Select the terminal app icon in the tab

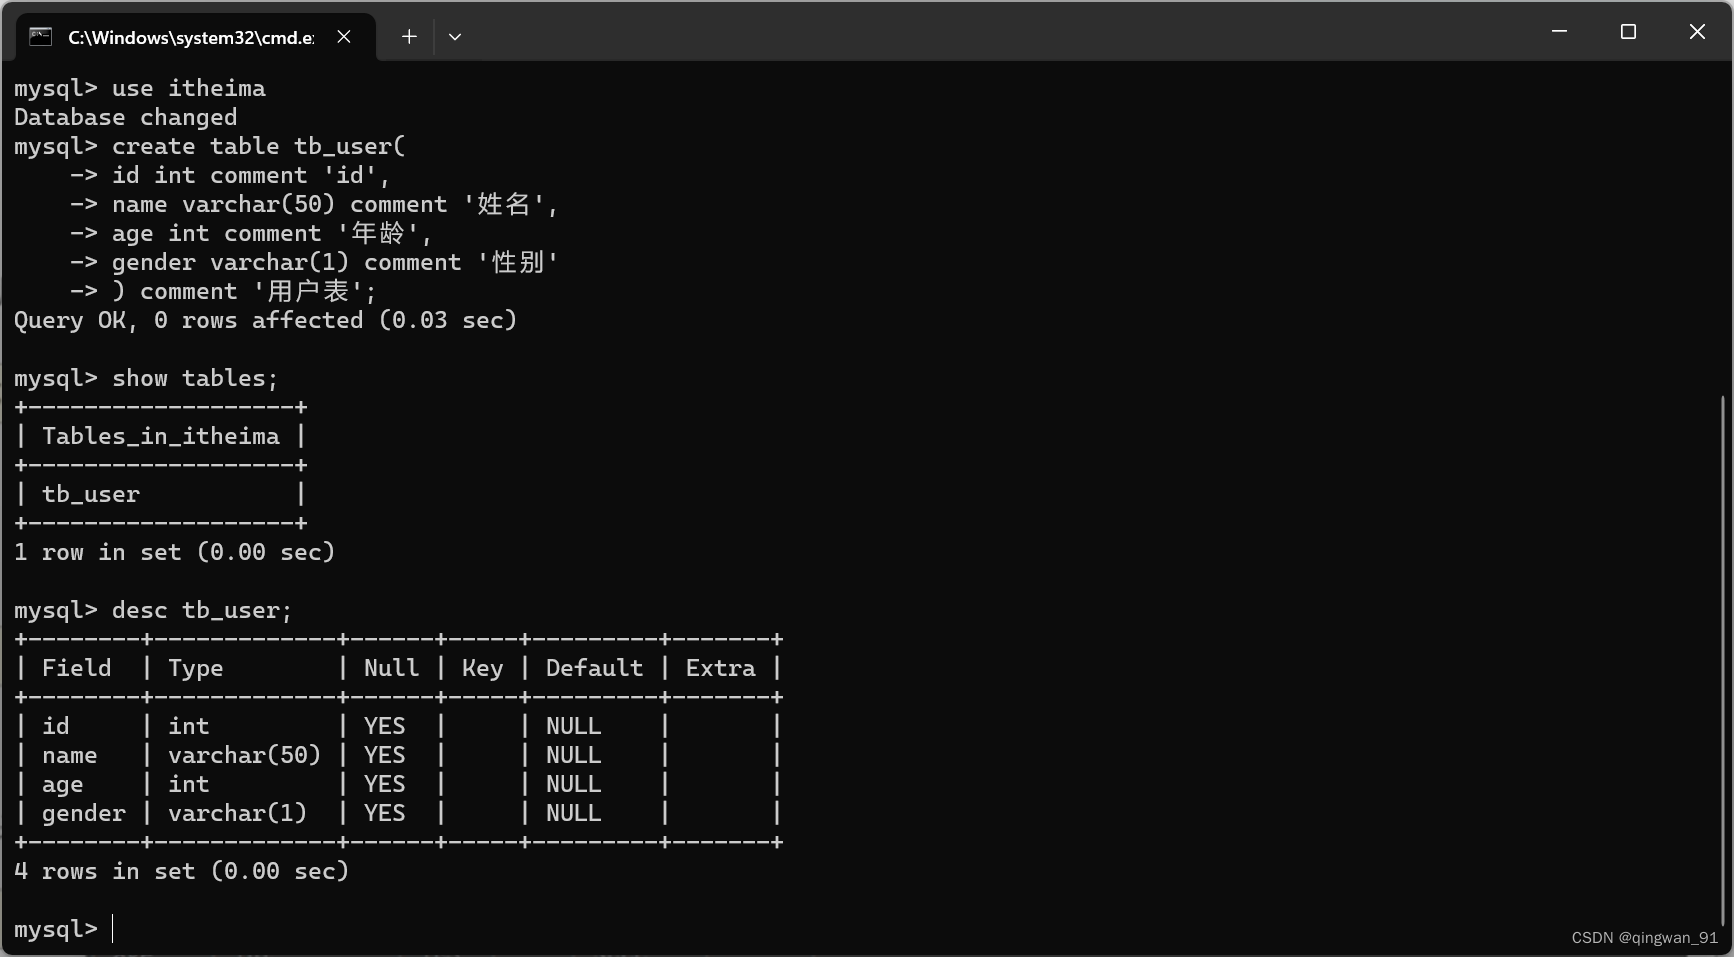point(40,36)
